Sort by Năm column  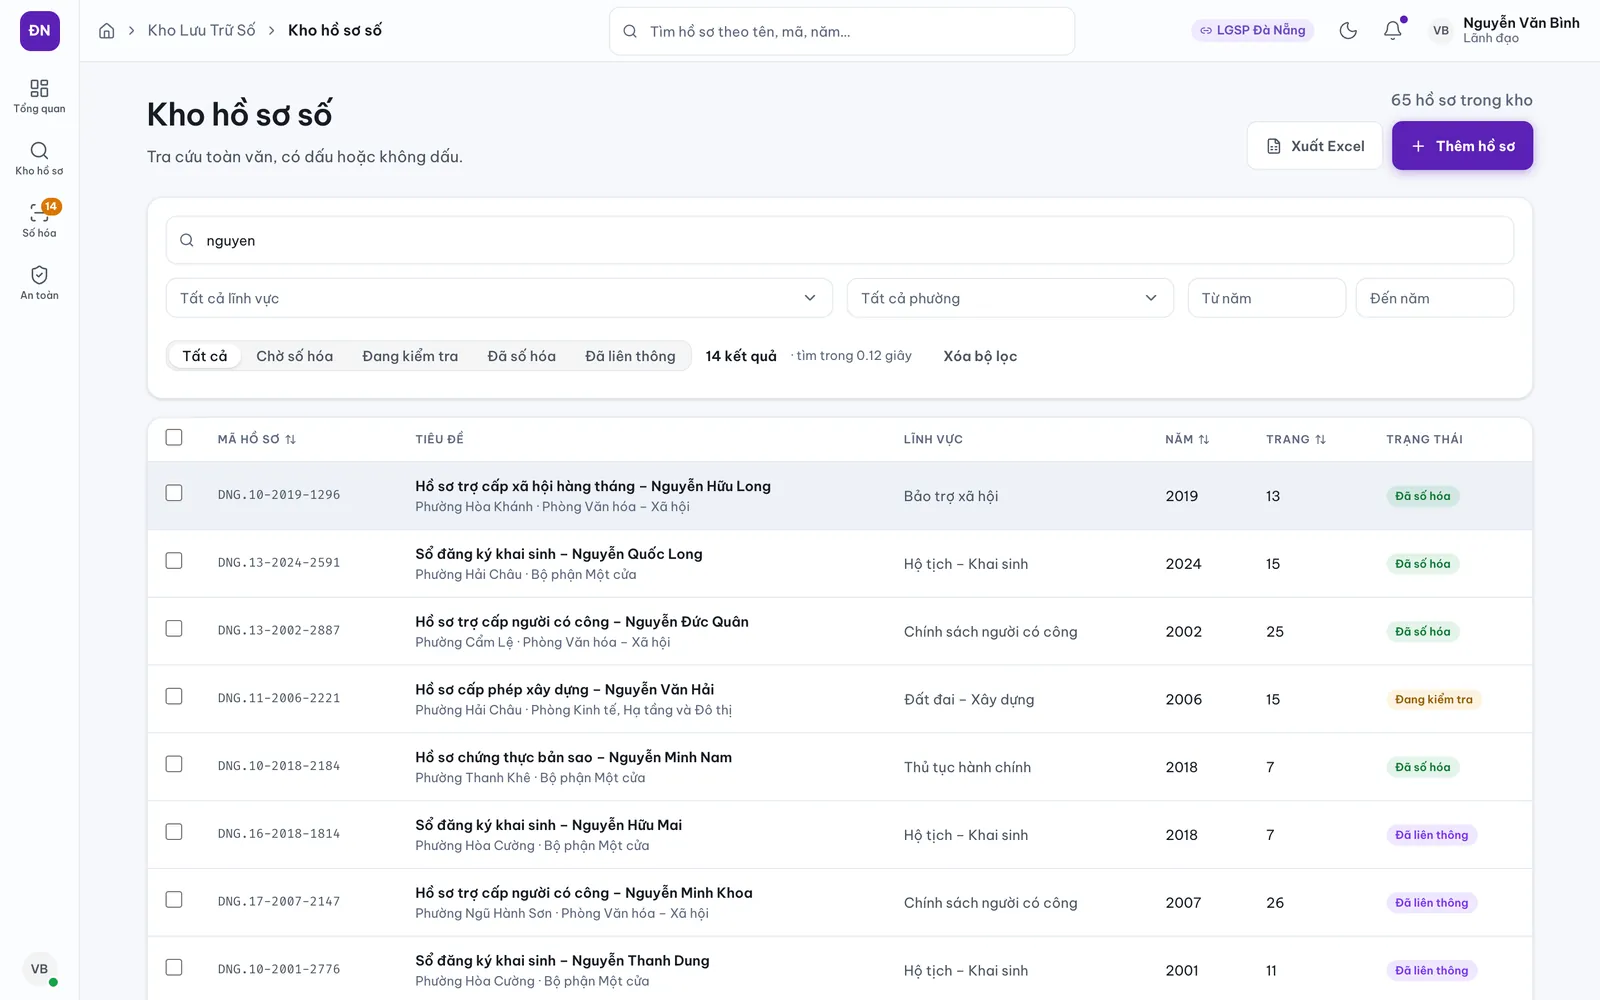(1187, 439)
